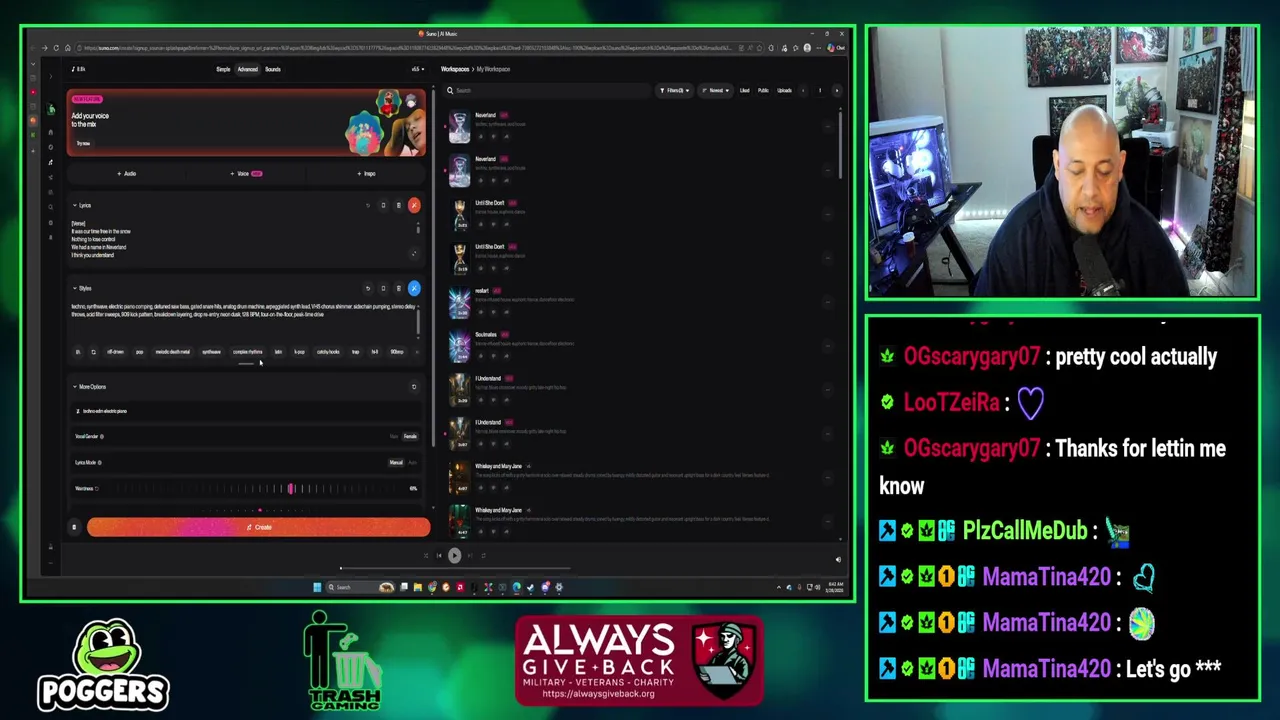Switch to the Sounds tab
This screenshot has width=1280, height=720.
click(273, 70)
